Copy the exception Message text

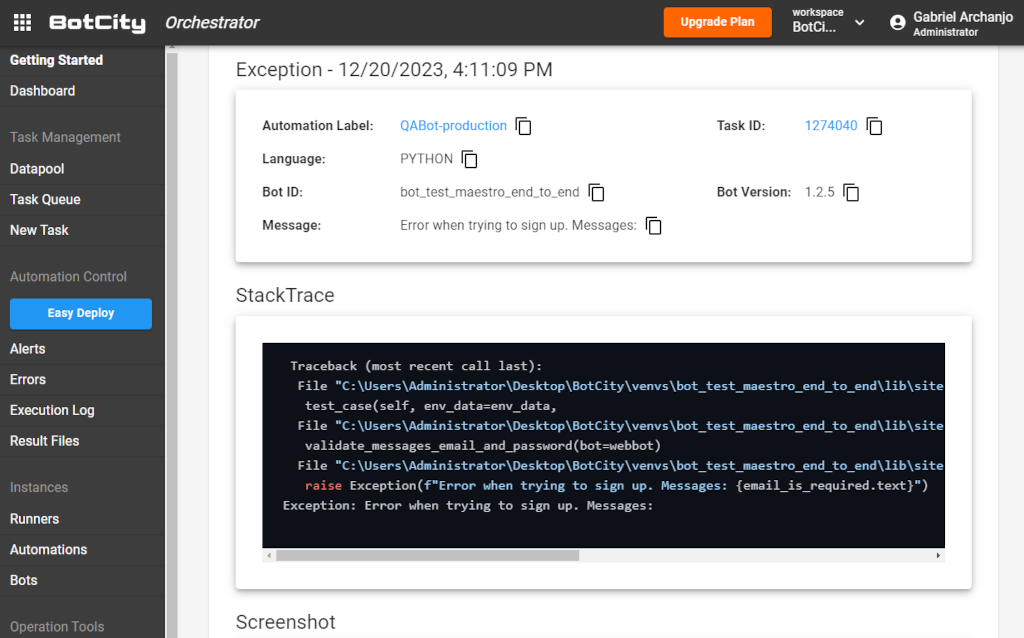[x=653, y=226]
